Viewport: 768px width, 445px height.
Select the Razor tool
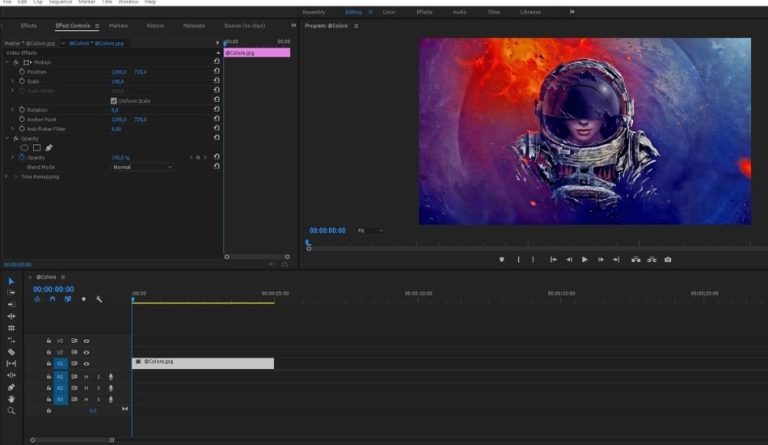[11, 352]
